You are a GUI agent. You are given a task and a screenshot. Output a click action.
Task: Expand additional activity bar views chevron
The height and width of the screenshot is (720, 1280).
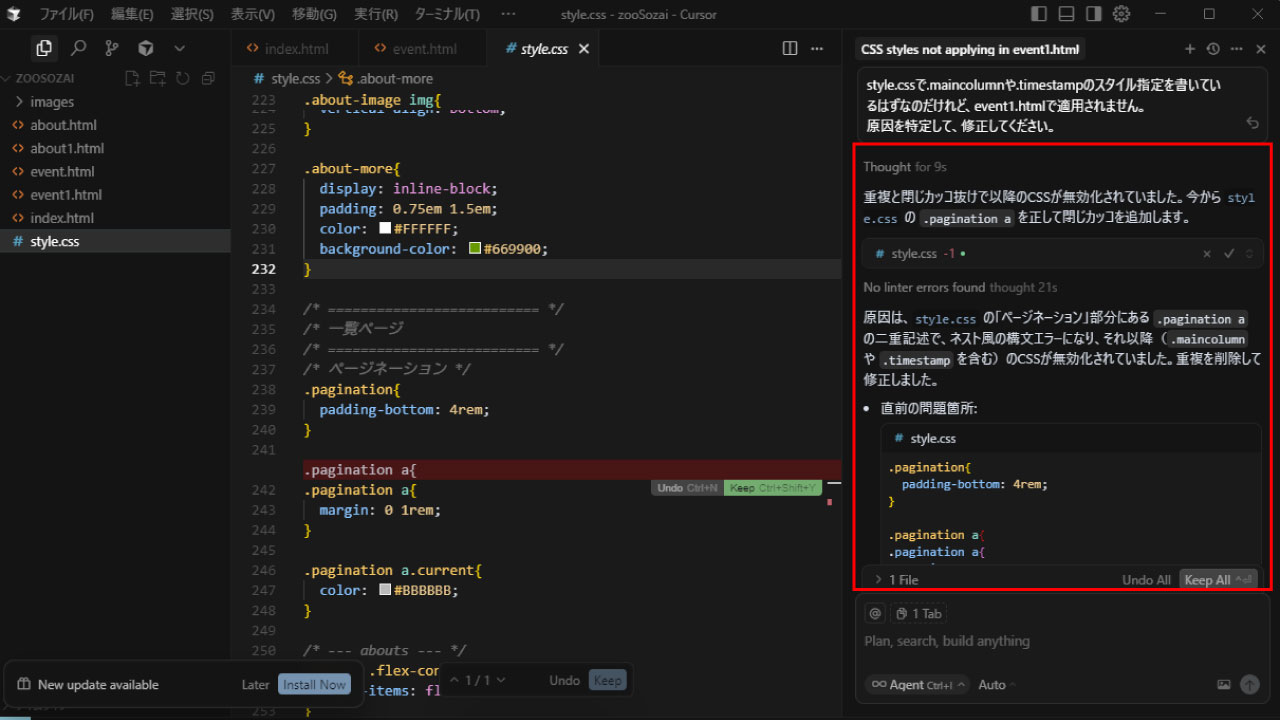pyautogui.click(x=179, y=48)
